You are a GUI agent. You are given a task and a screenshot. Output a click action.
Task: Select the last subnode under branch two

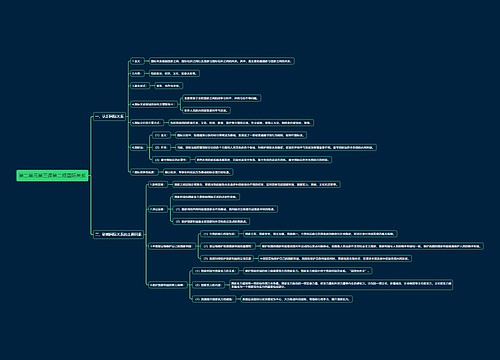tap(167, 285)
